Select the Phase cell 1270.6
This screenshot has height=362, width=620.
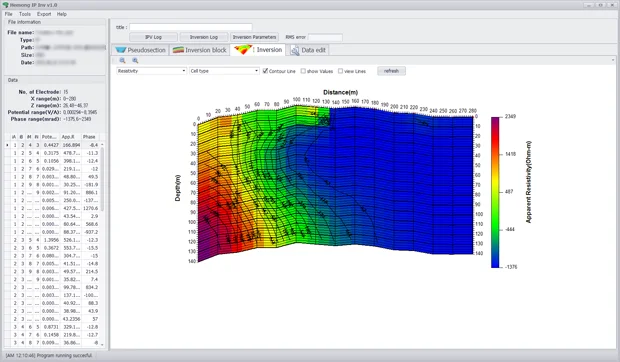(x=90, y=208)
